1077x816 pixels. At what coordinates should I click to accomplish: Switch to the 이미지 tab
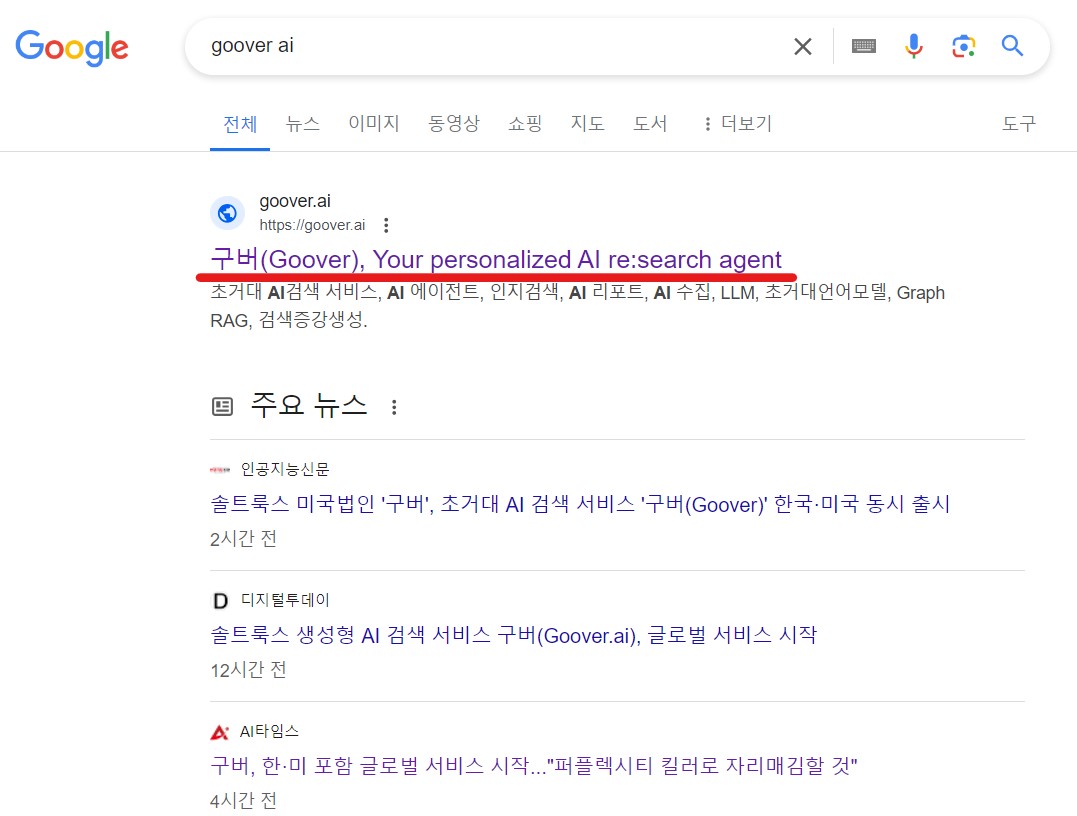[x=374, y=124]
